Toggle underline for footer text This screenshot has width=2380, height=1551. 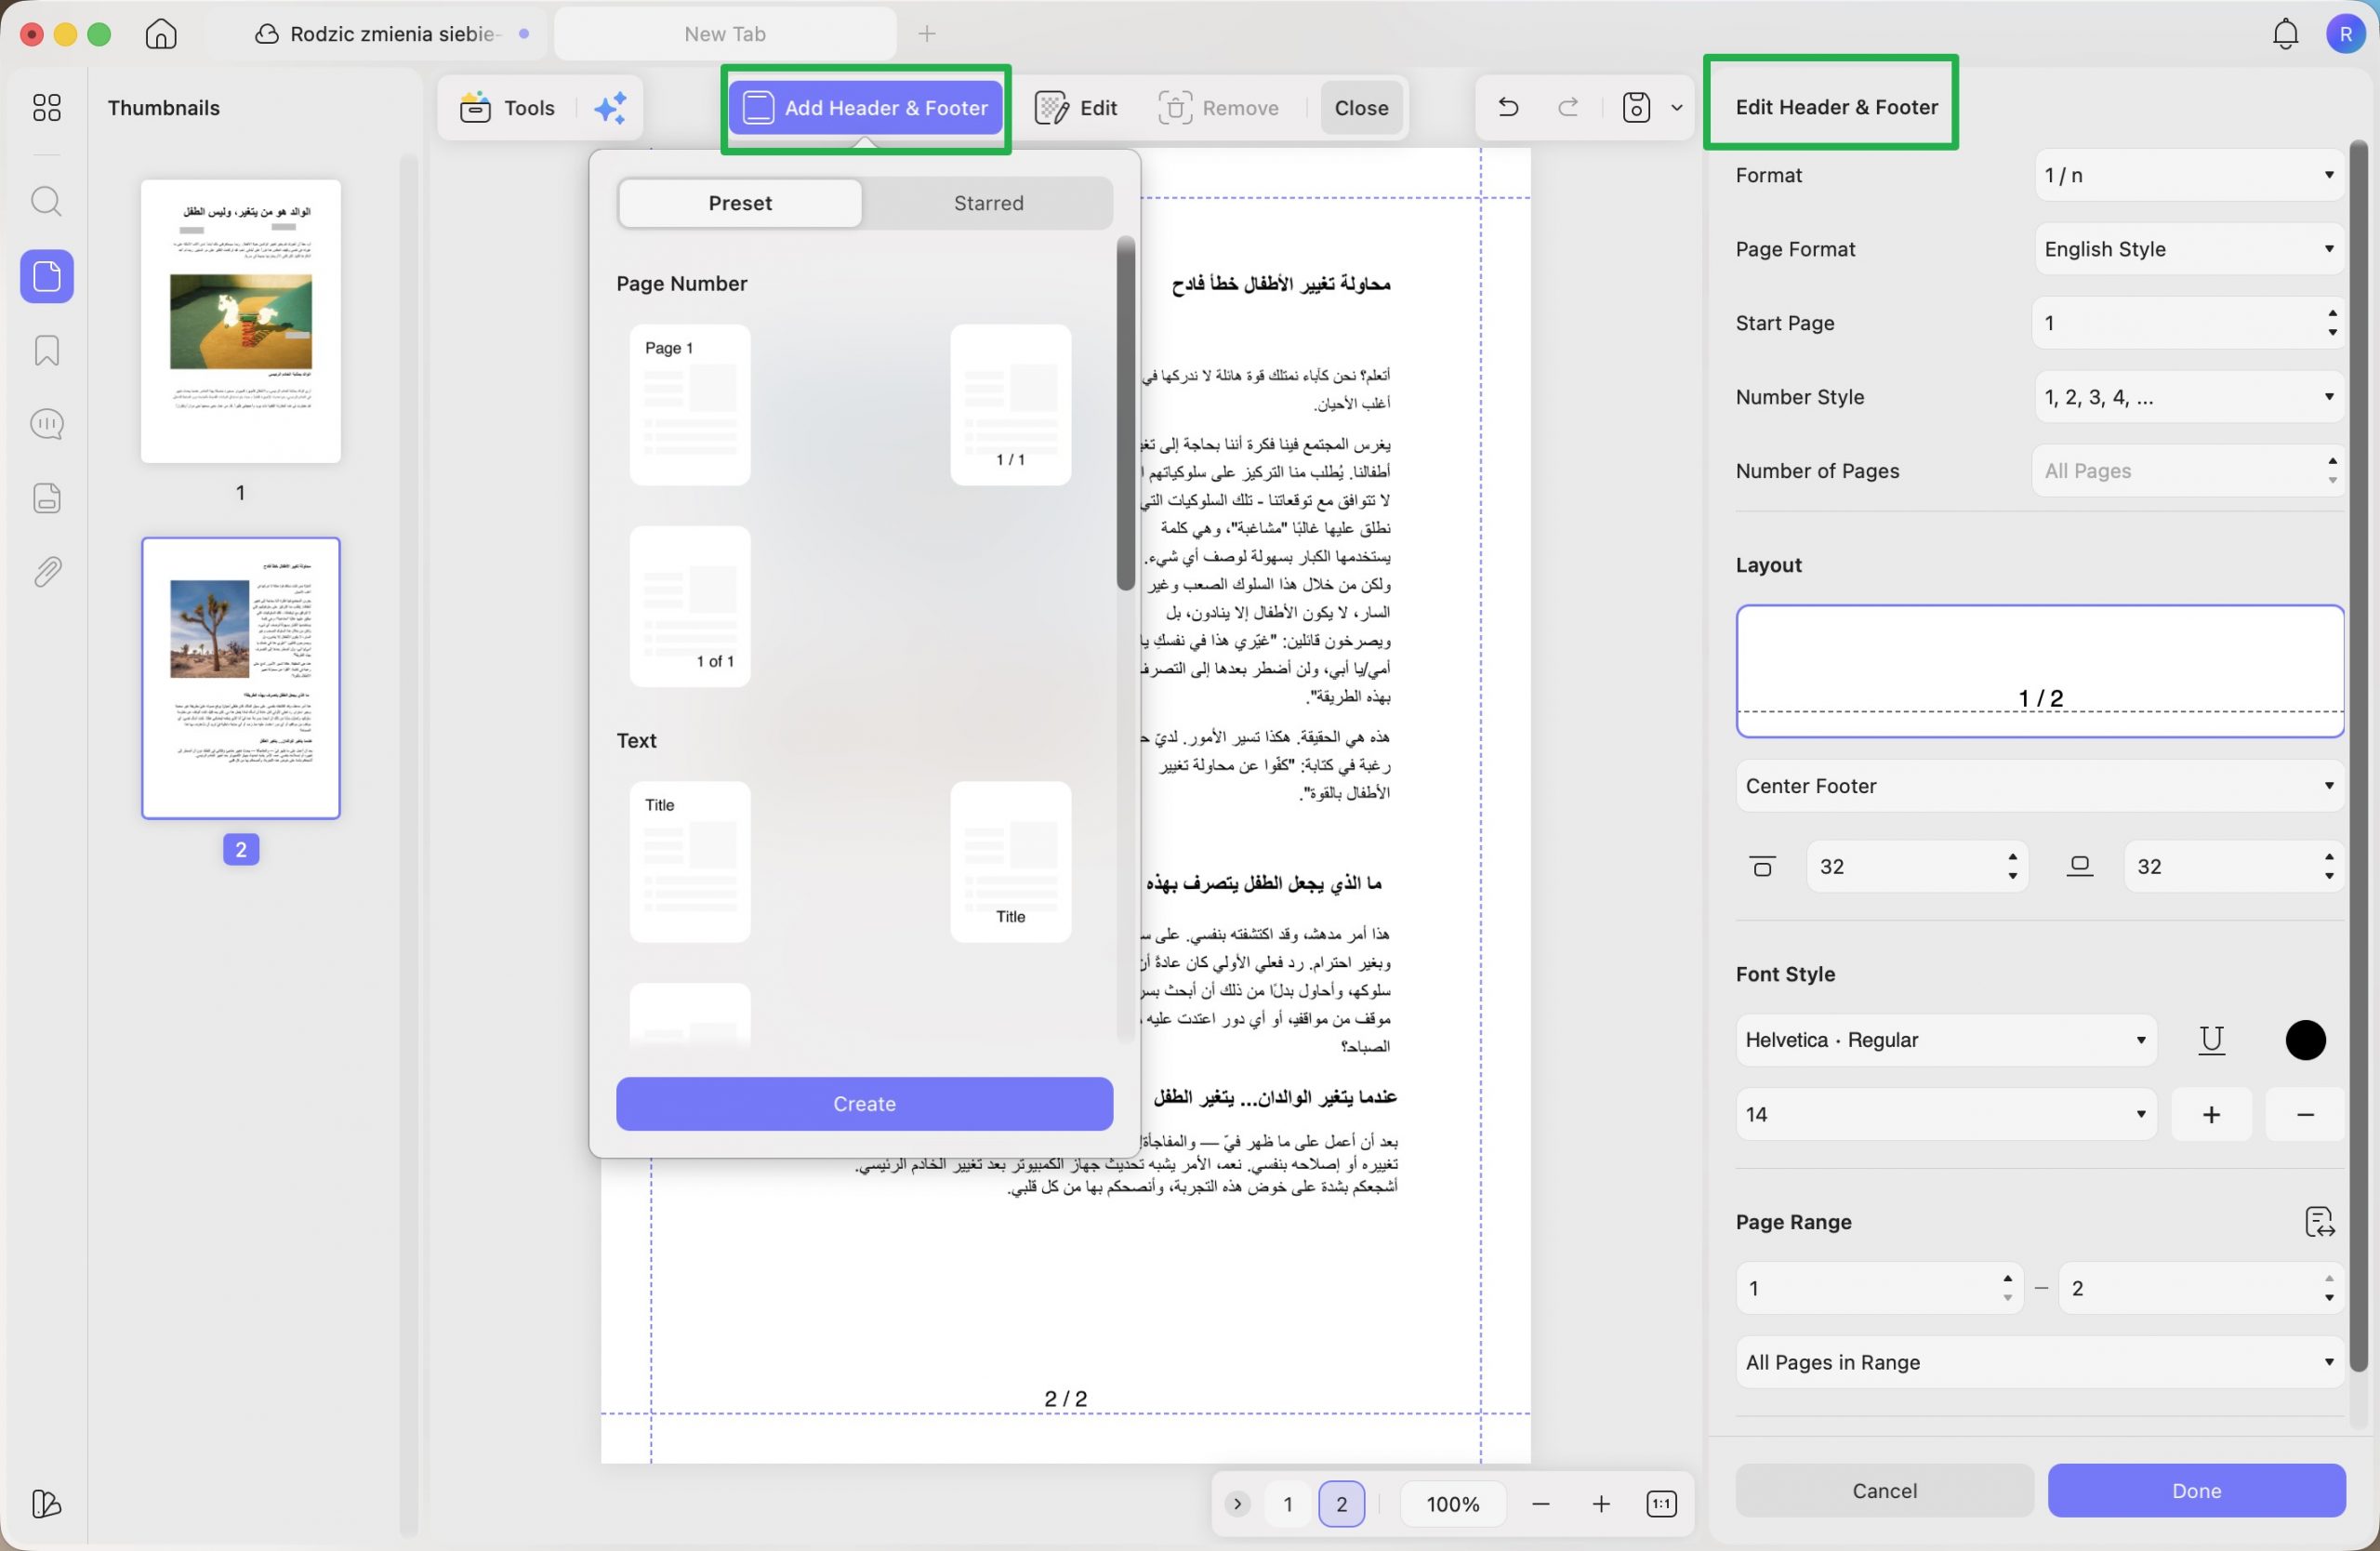coord(2211,1040)
